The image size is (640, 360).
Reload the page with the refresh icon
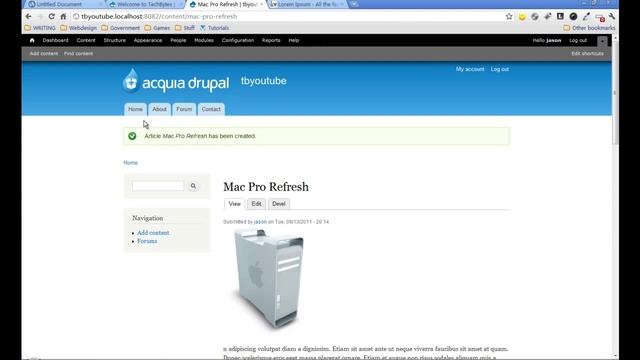coord(51,16)
